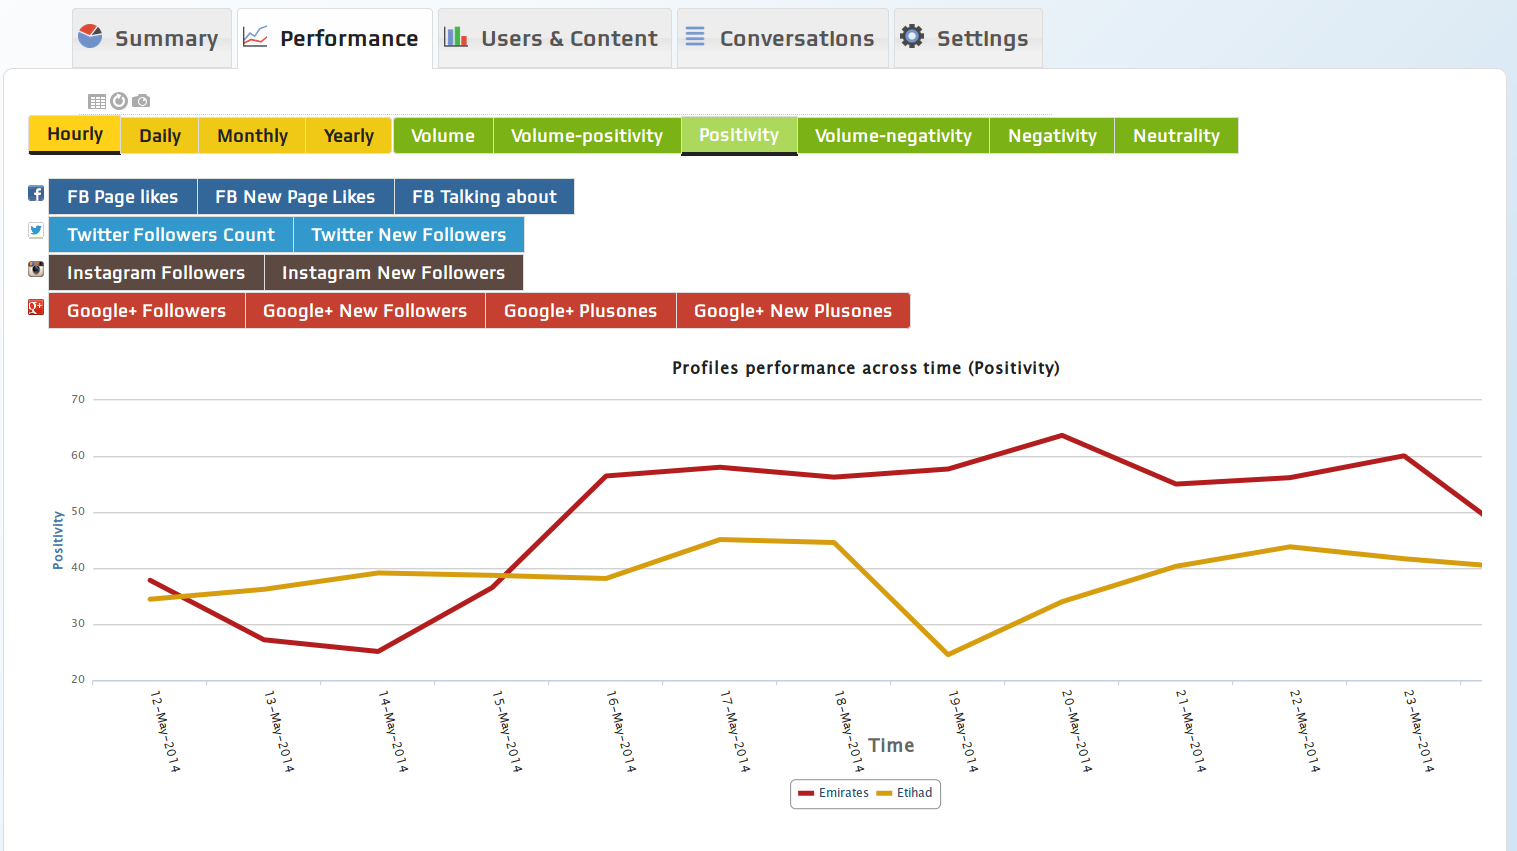Click the Twitter bird icon
Viewport: 1517px width, 851px height.
click(x=36, y=230)
